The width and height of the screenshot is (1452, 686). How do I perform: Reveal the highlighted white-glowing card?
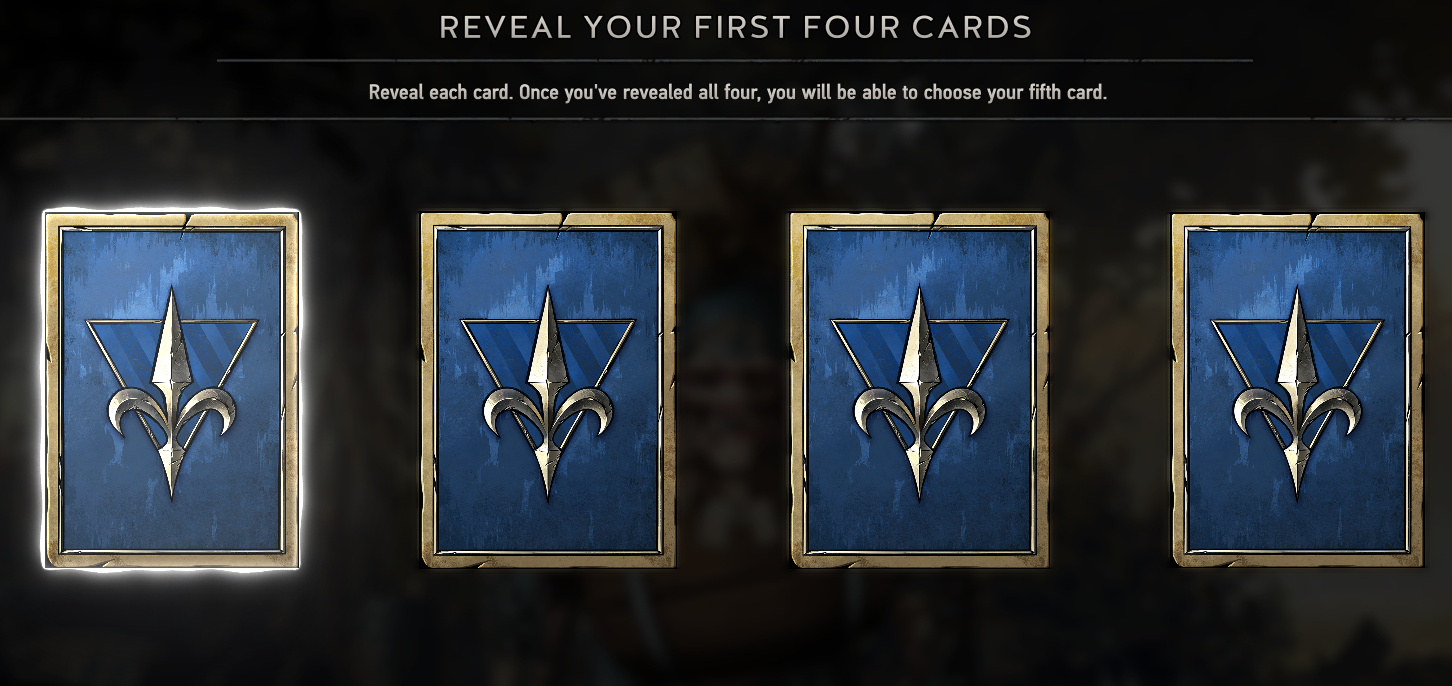click(171, 390)
